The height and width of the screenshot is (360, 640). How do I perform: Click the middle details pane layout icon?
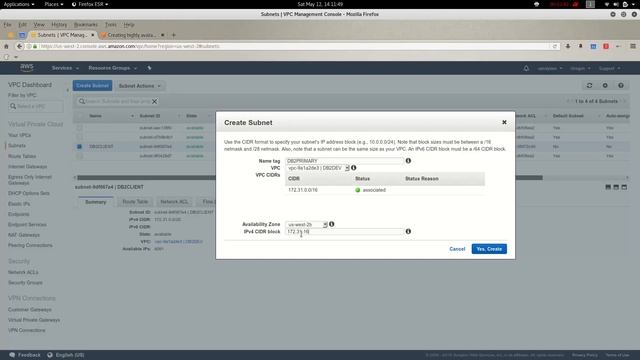(616, 187)
